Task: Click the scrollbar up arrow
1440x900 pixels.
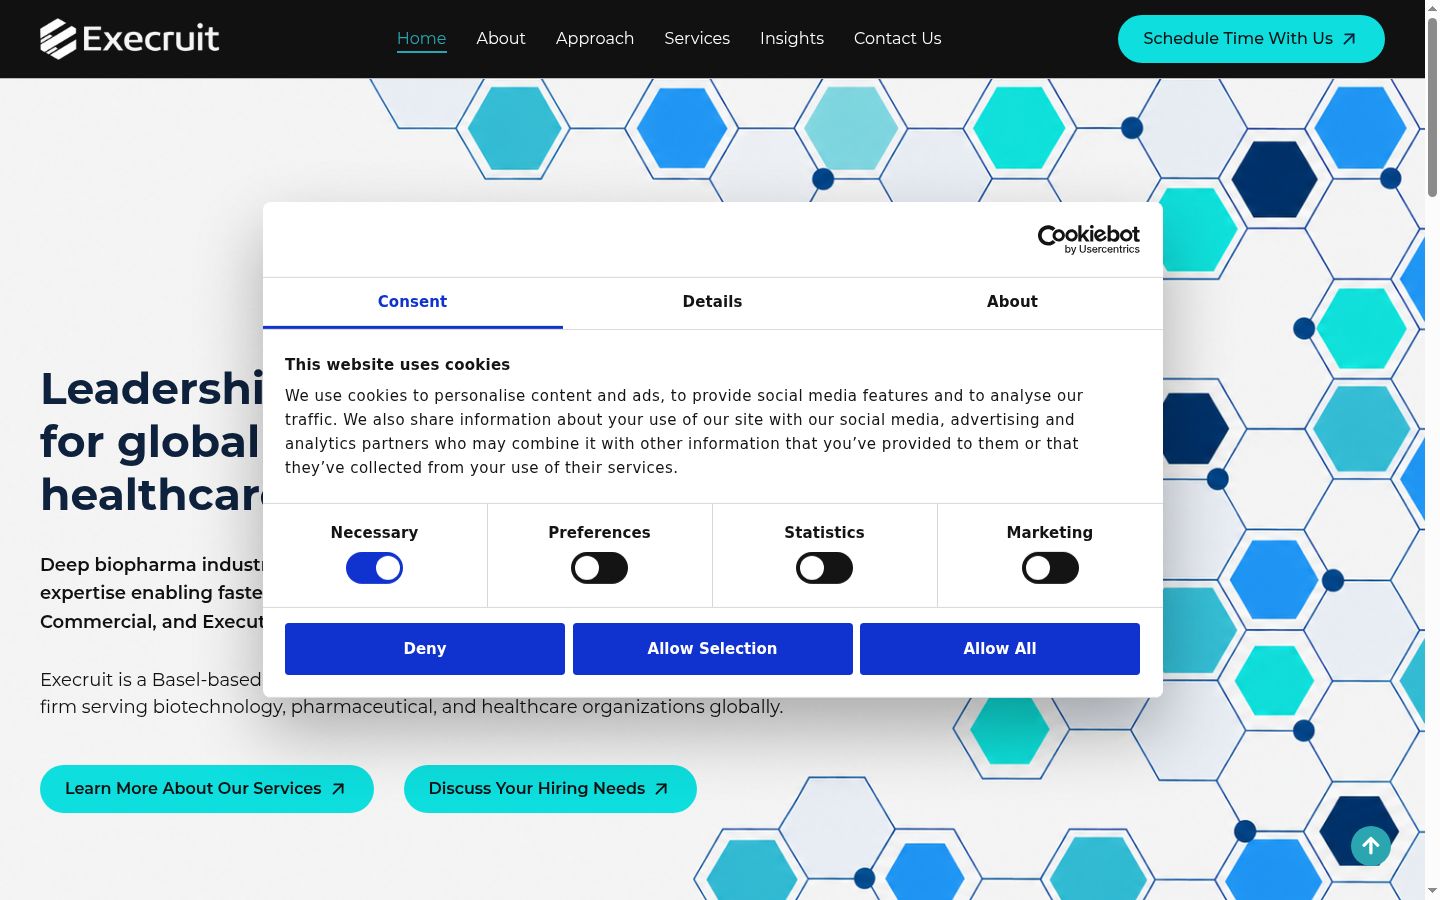Action: (x=1432, y=7)
